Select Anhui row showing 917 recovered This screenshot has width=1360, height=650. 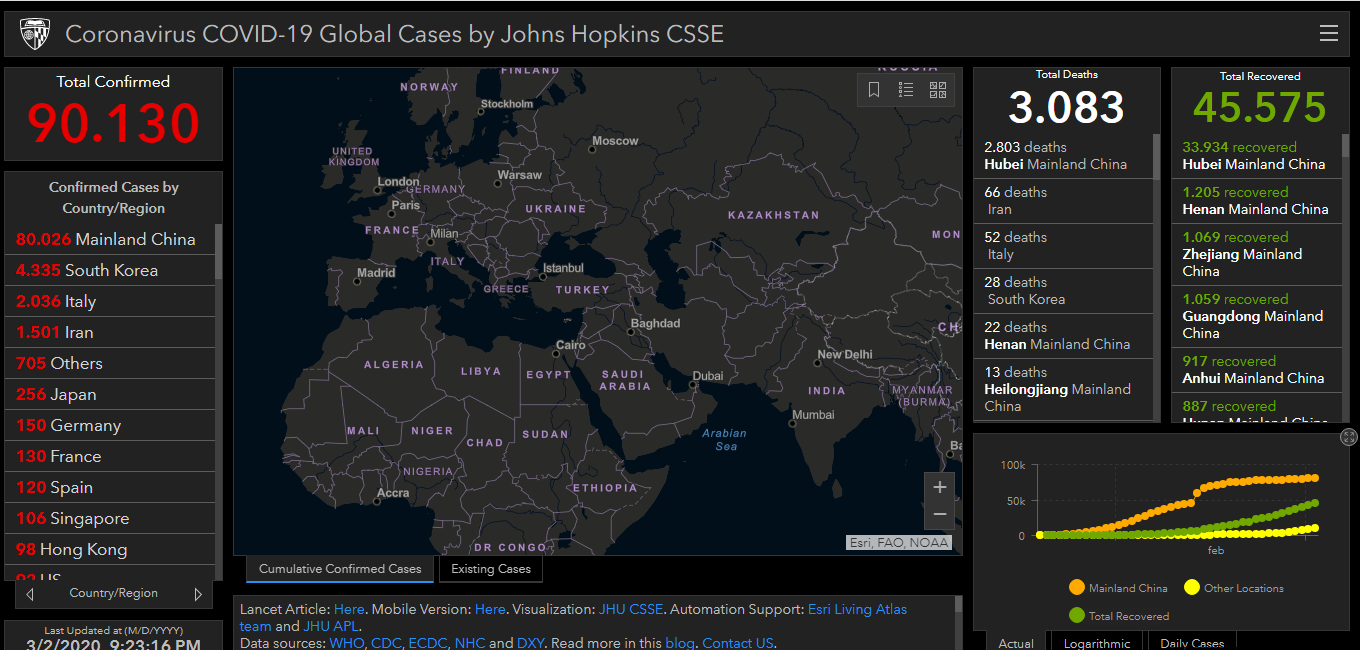pos(1257,370)
